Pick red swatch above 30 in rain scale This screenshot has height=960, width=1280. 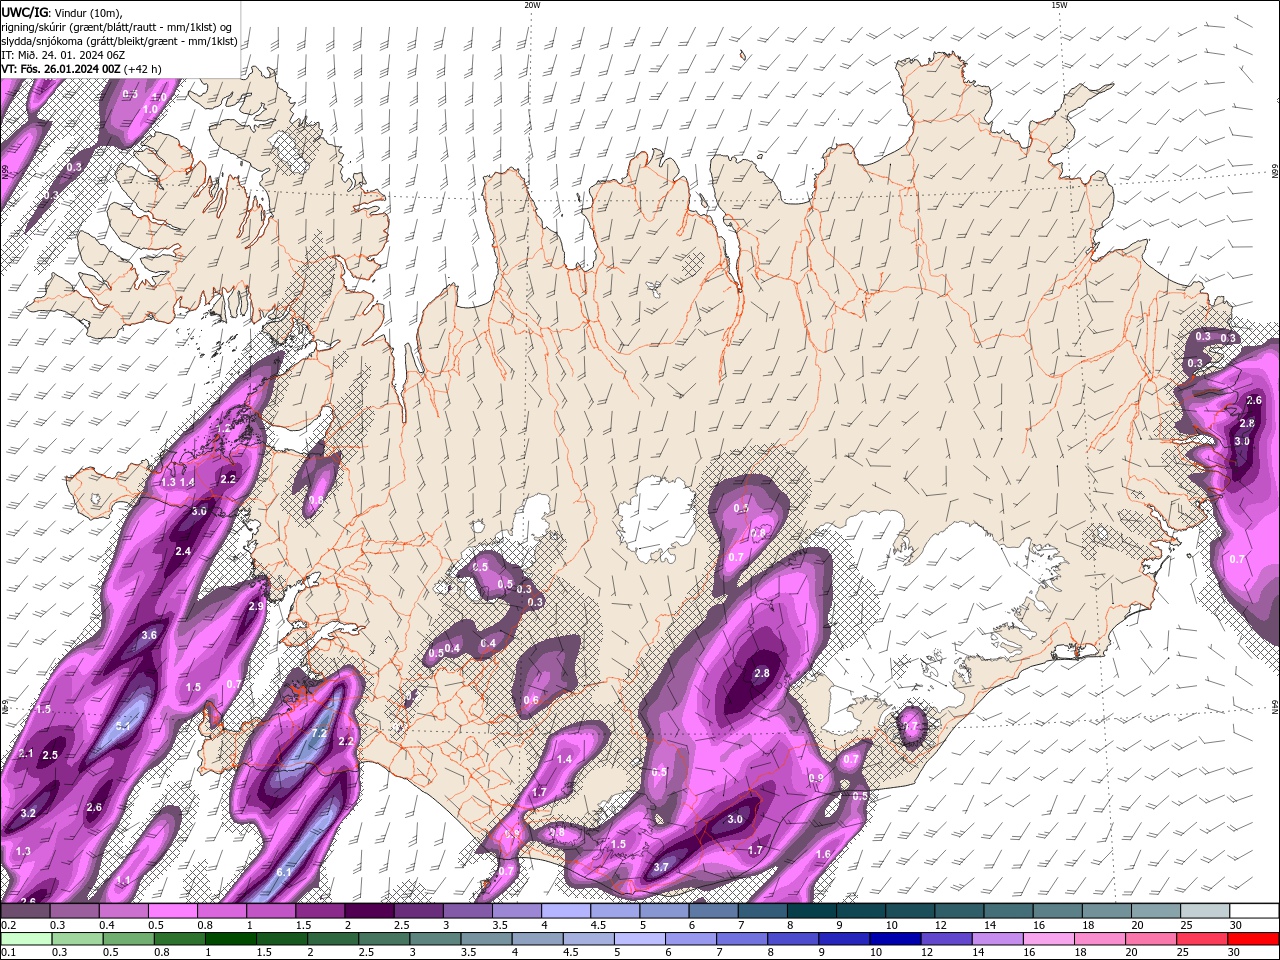[1253, 939]
